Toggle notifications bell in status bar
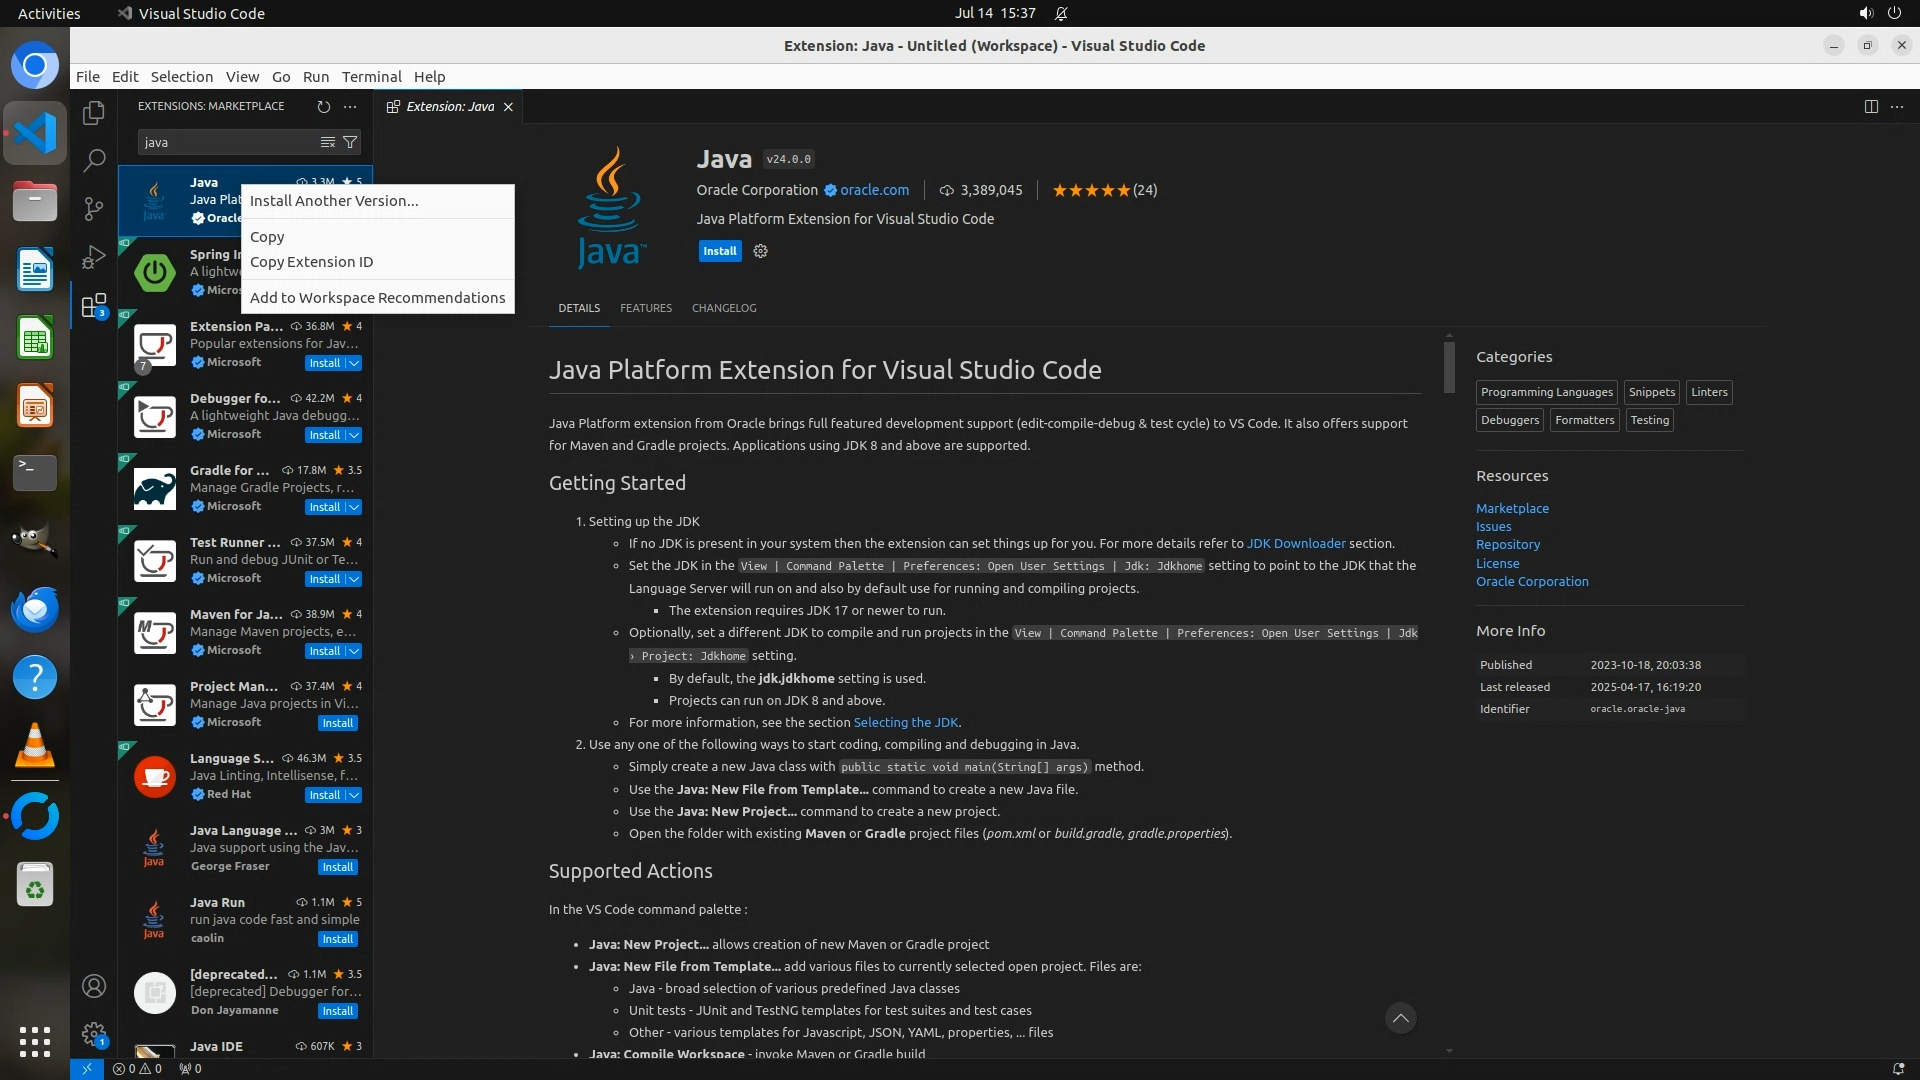 pos(1898,1068)
